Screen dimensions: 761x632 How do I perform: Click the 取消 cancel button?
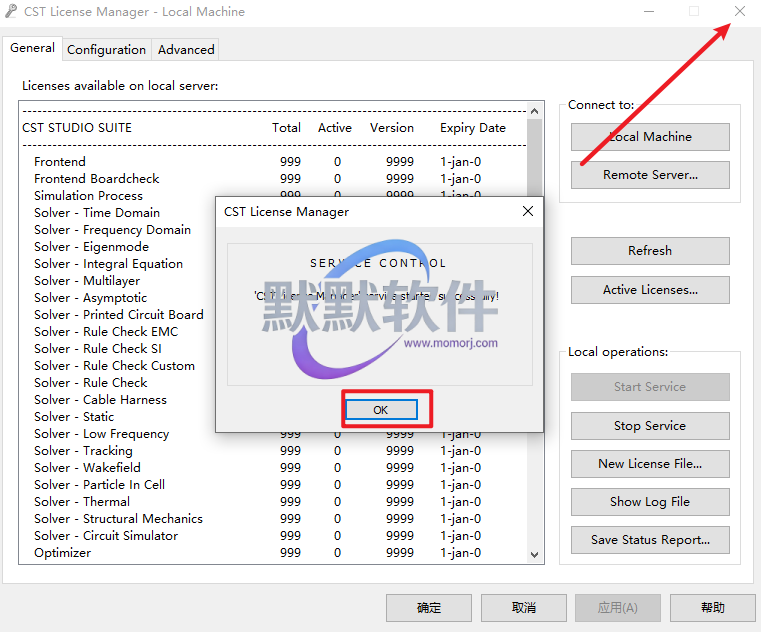pyautogui.click(x=523, y=608)
